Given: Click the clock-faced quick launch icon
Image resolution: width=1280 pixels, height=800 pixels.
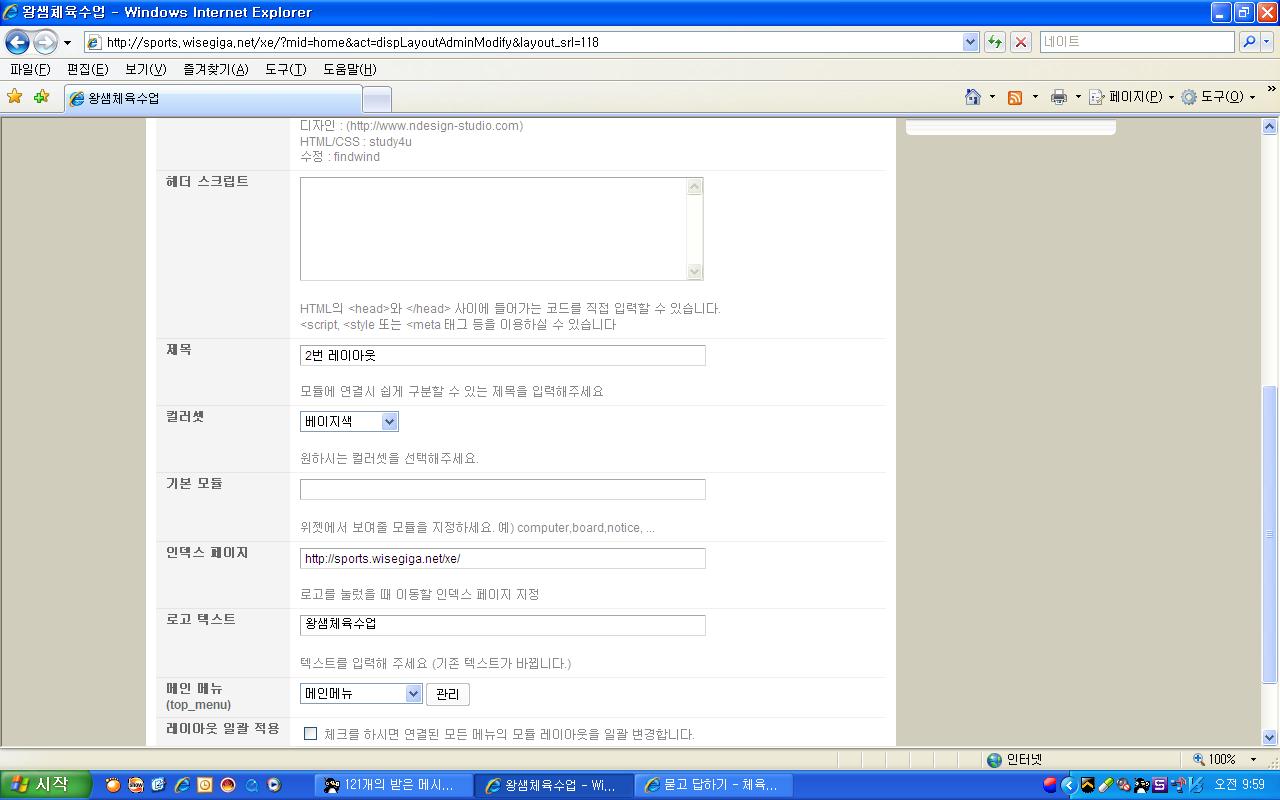Looking at the screenshot, I should (205, 785).
